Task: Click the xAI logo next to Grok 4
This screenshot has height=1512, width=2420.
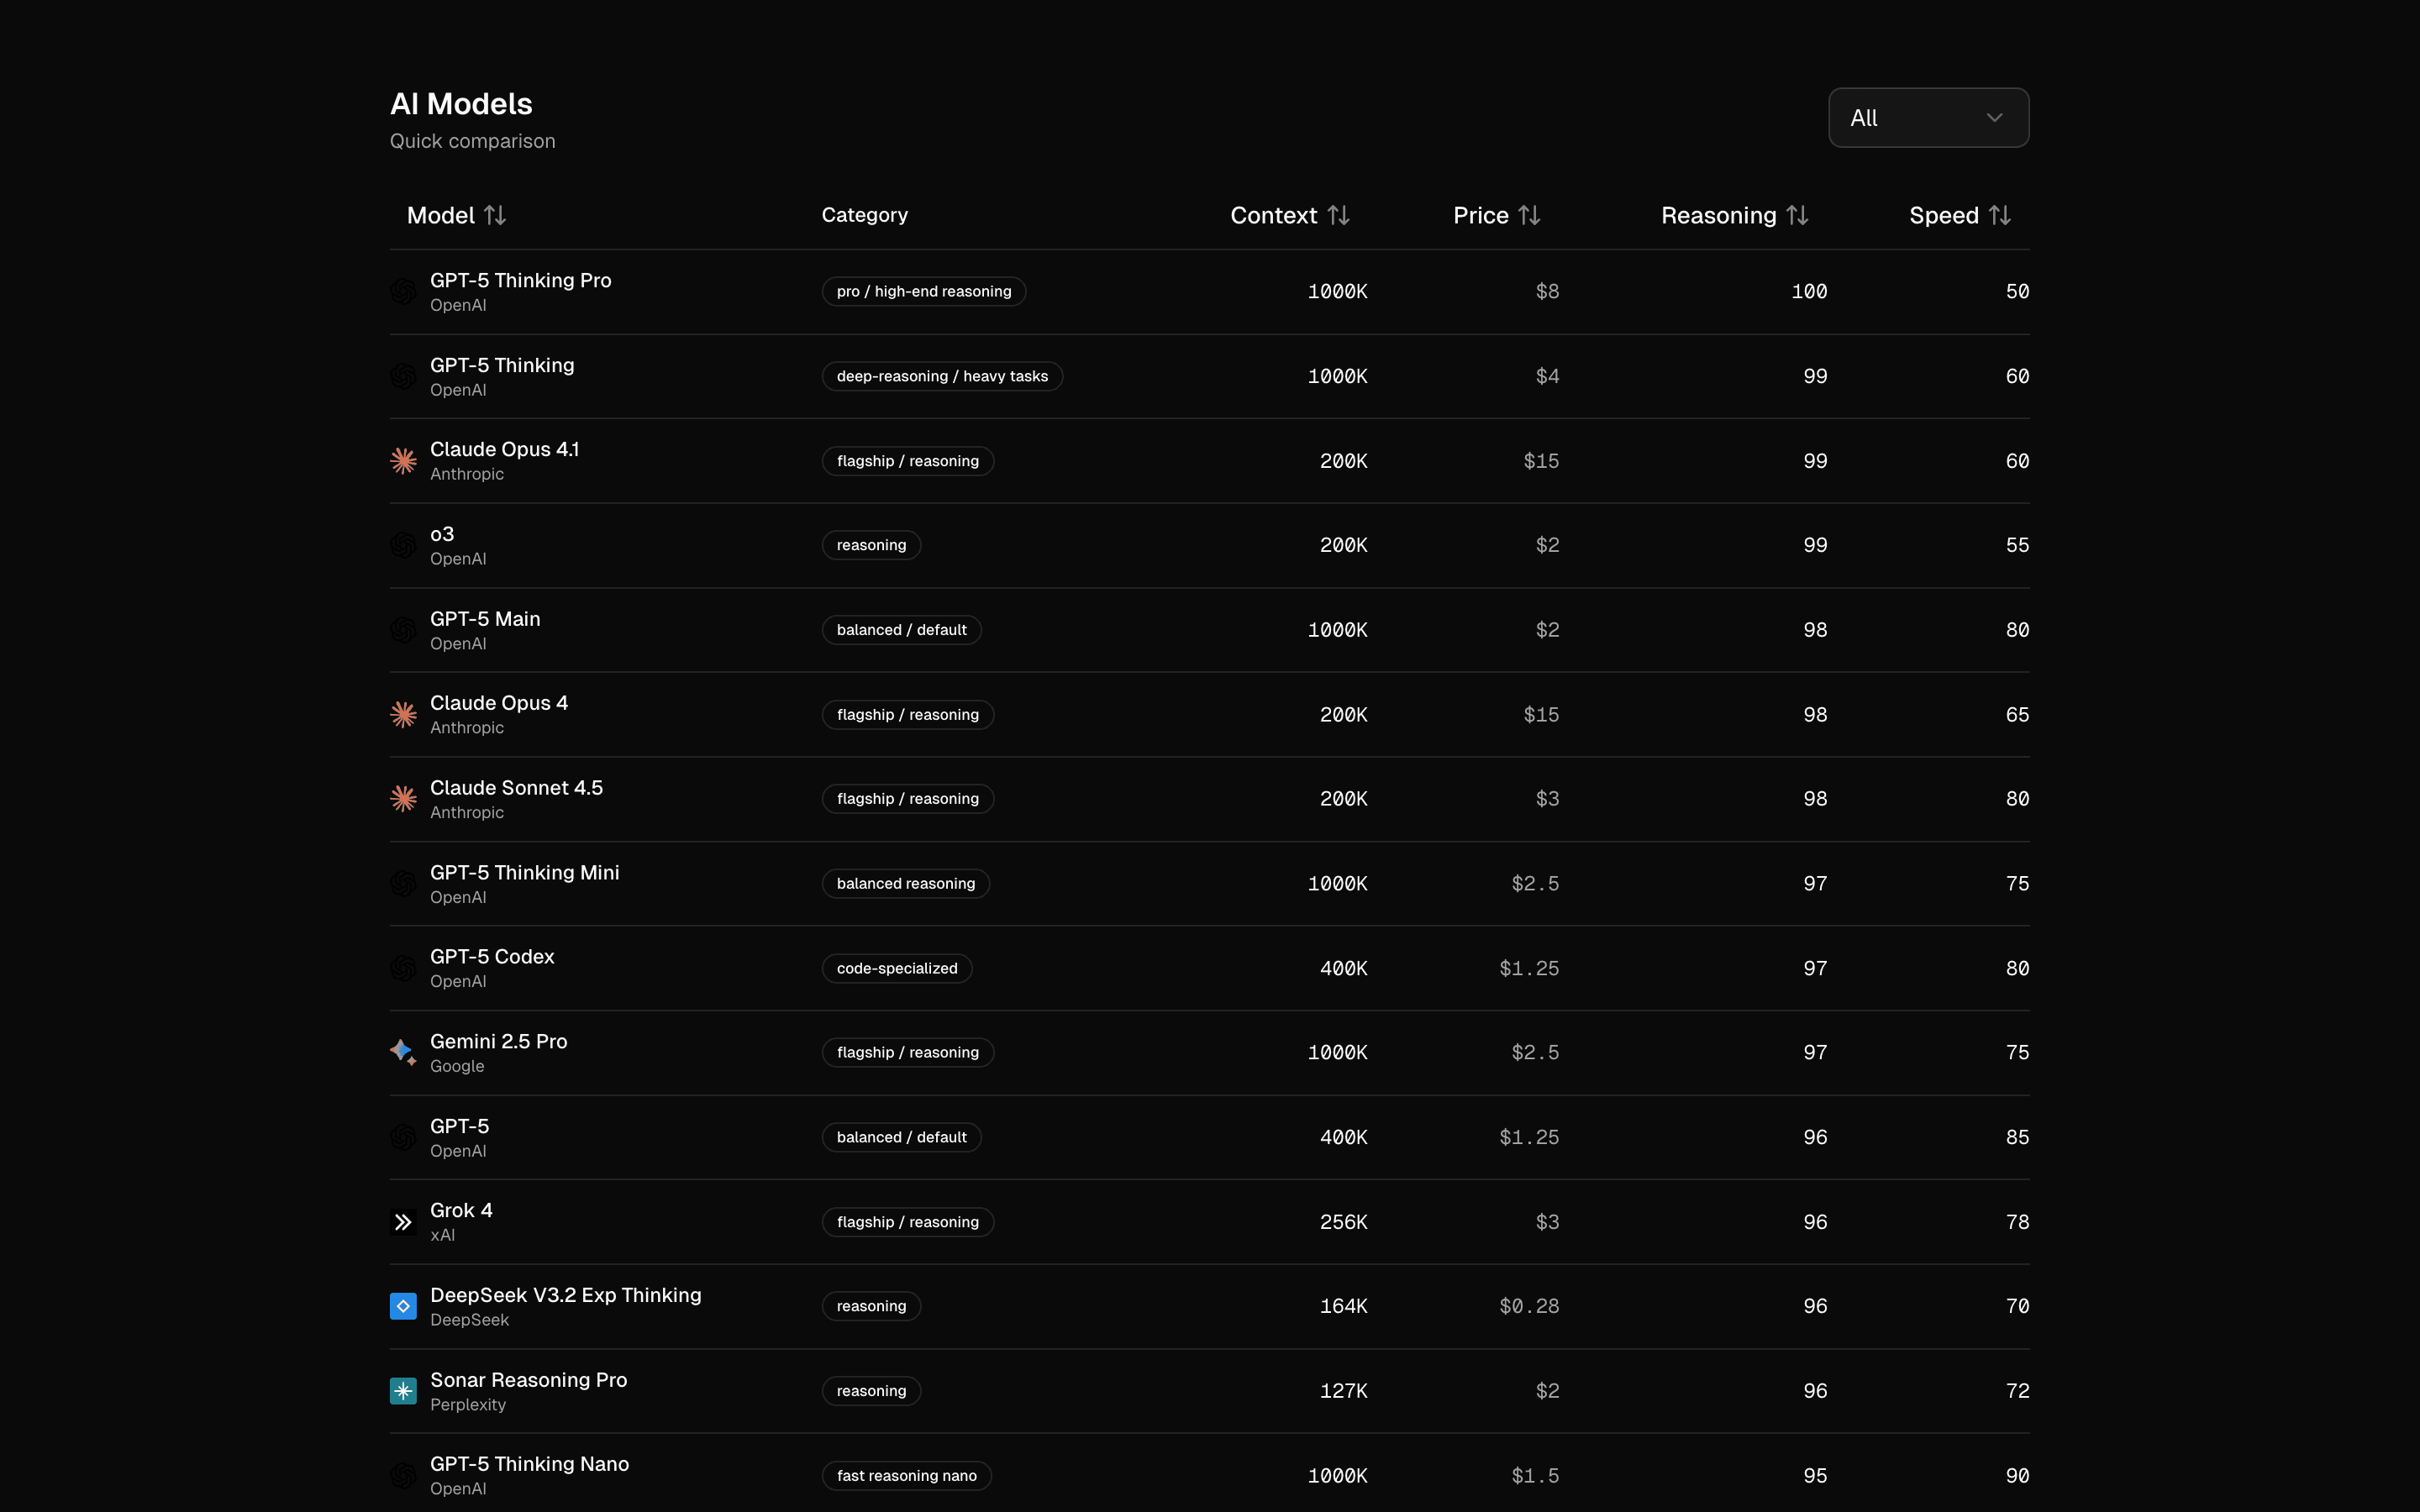Action: click(x=403, y=1222)
